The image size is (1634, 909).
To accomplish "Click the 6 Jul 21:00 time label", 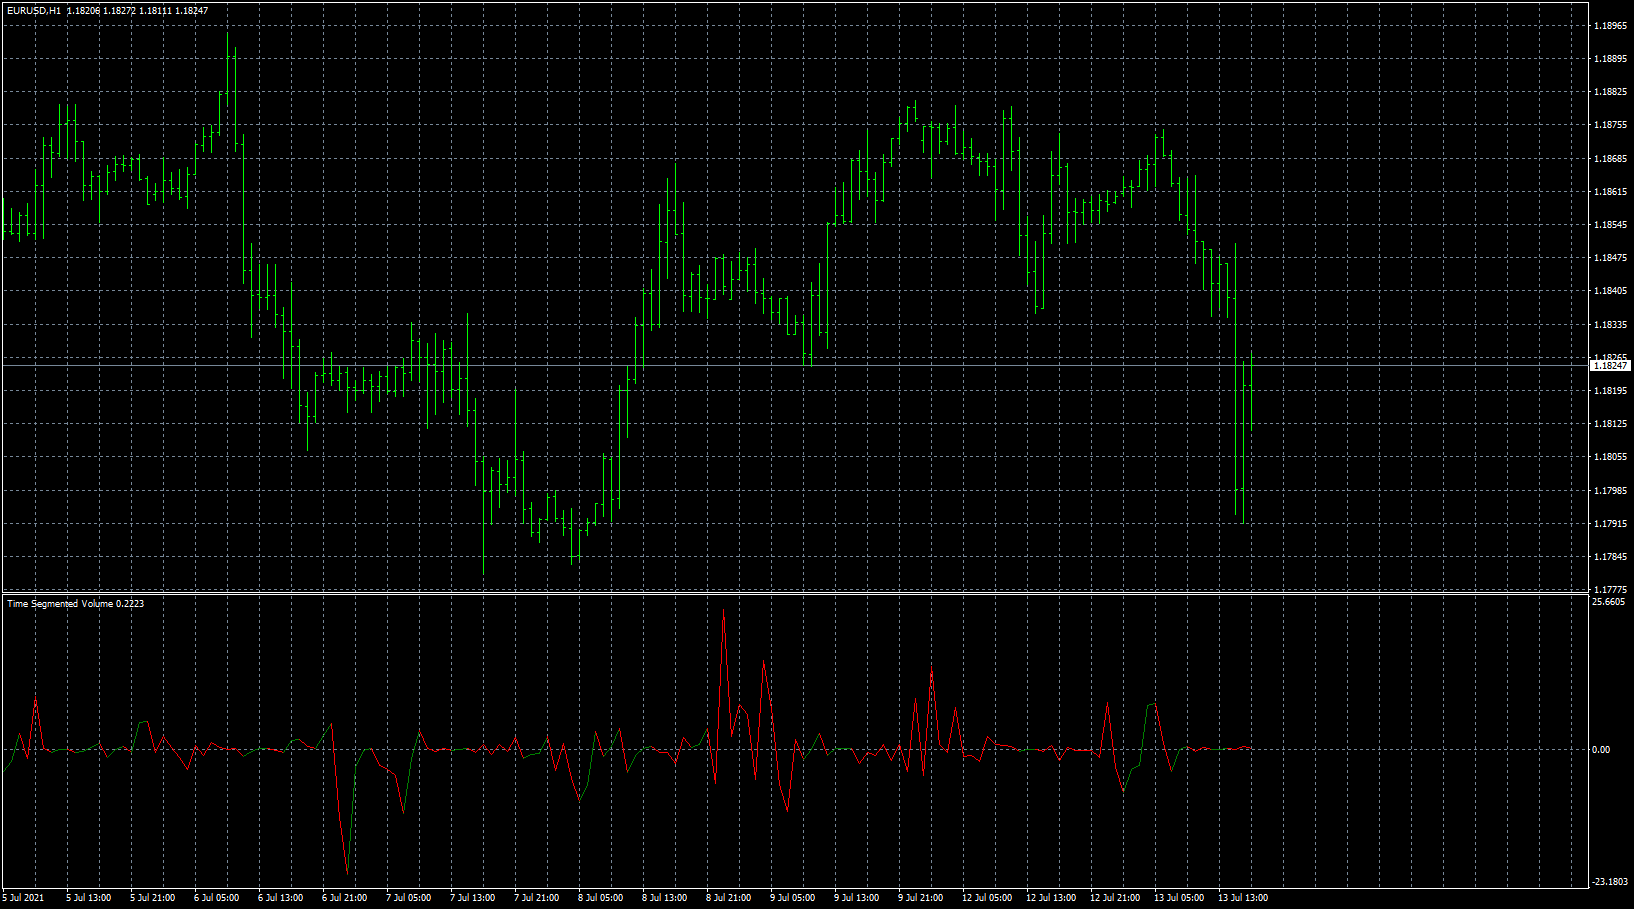I will [x=345, y=898].
